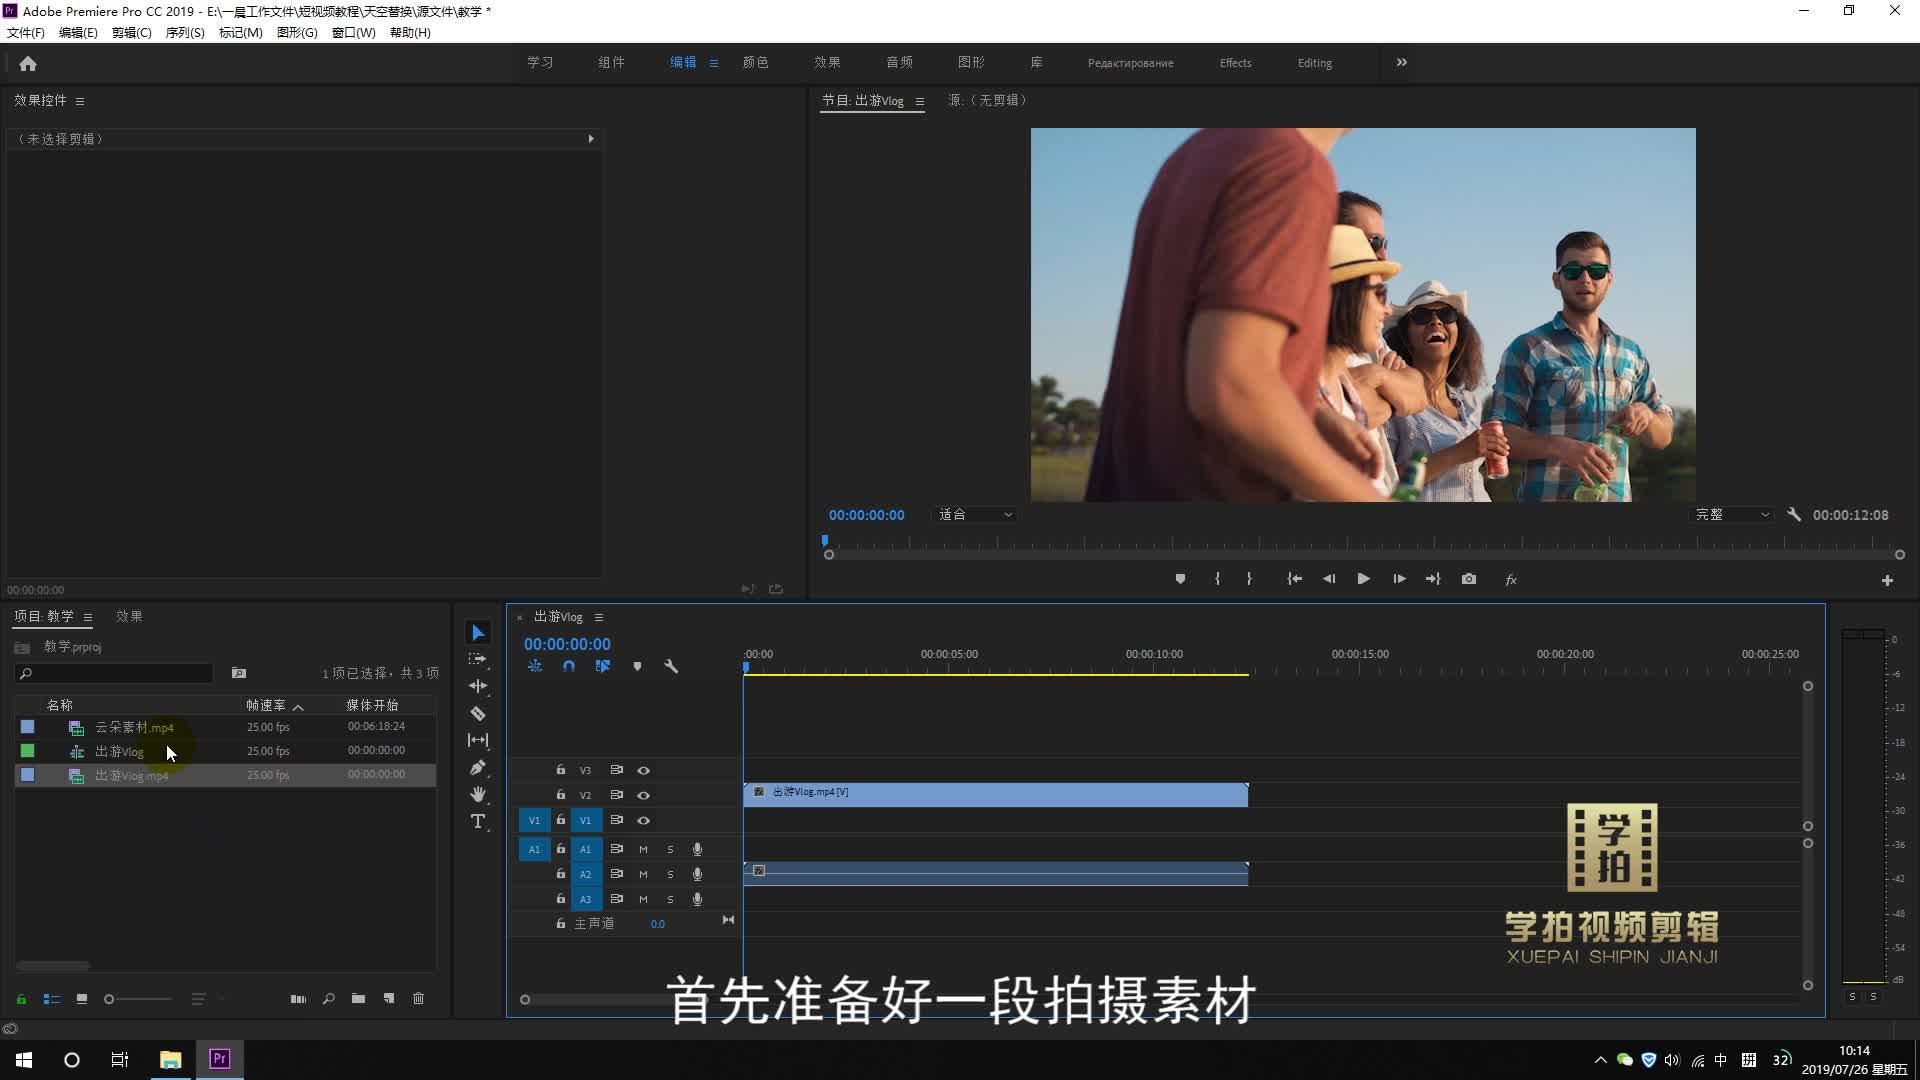Image resolution: width=1920 pixels, height=1080 pixels.
Task: Step forward one frame
Action: tap(1399, 579)
